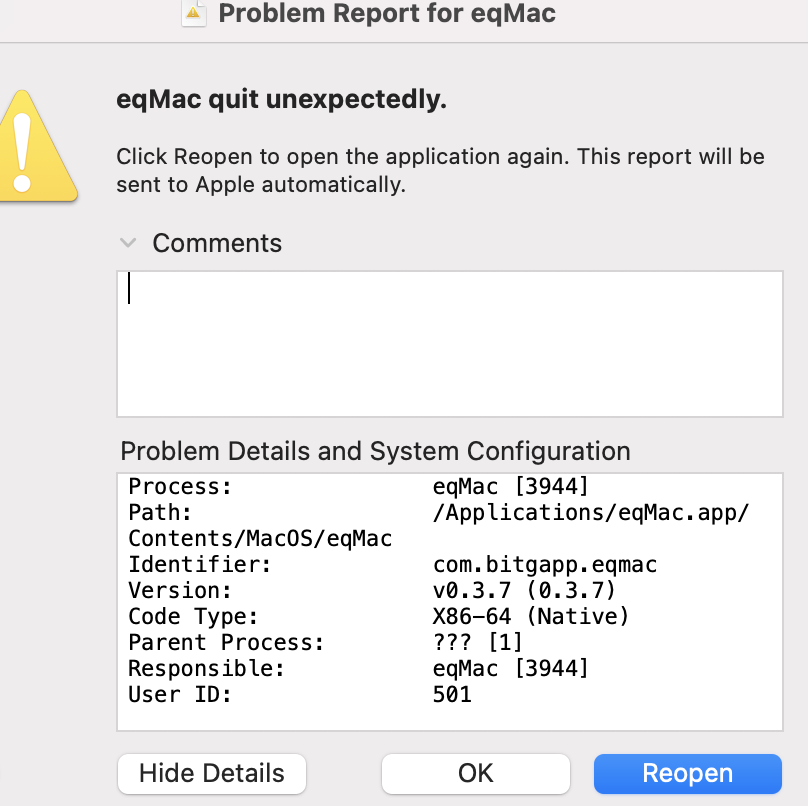Select the 'Process:' line in details
The height and width of the screenshot is (806, 808).
click(358, 486)
